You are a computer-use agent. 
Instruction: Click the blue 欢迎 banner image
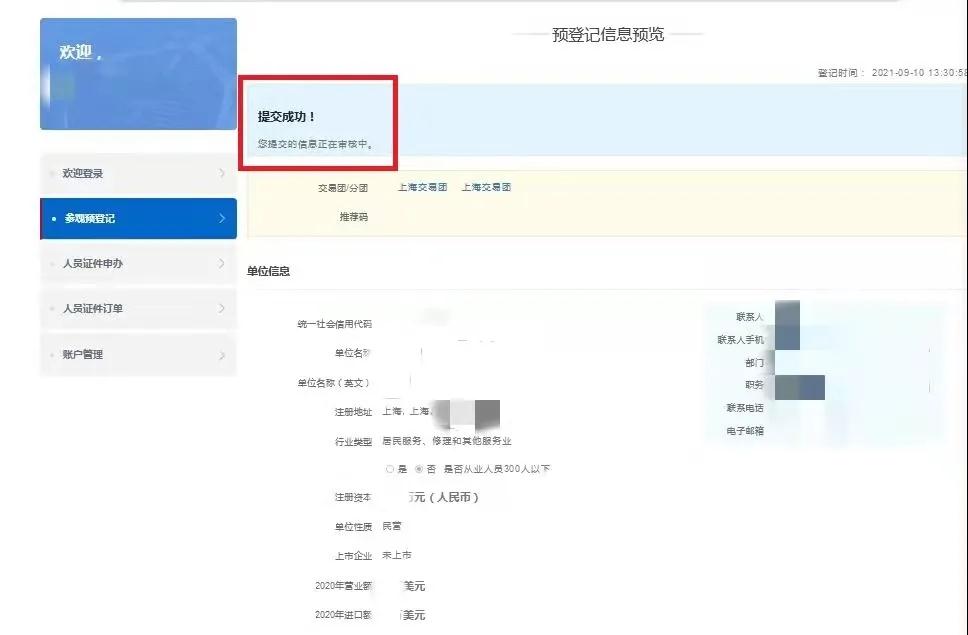138,74
